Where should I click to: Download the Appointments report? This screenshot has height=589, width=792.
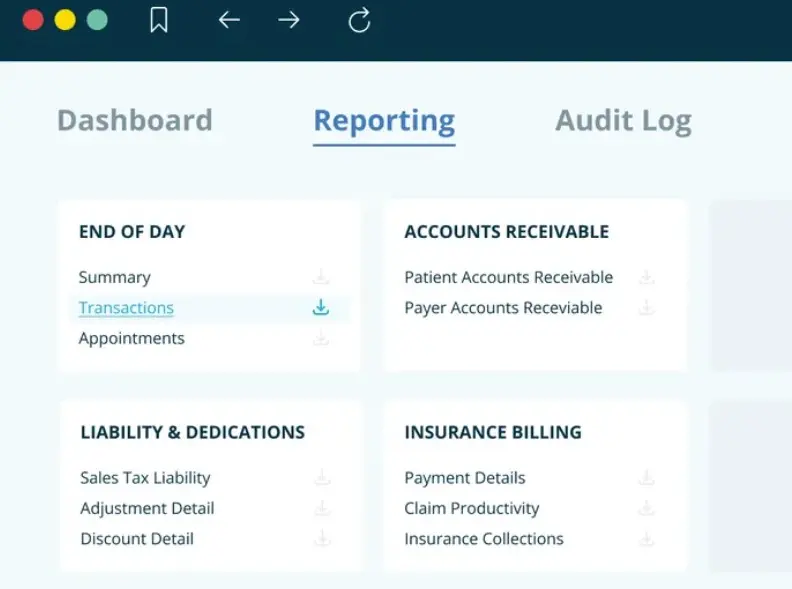[x=321, y=337]
